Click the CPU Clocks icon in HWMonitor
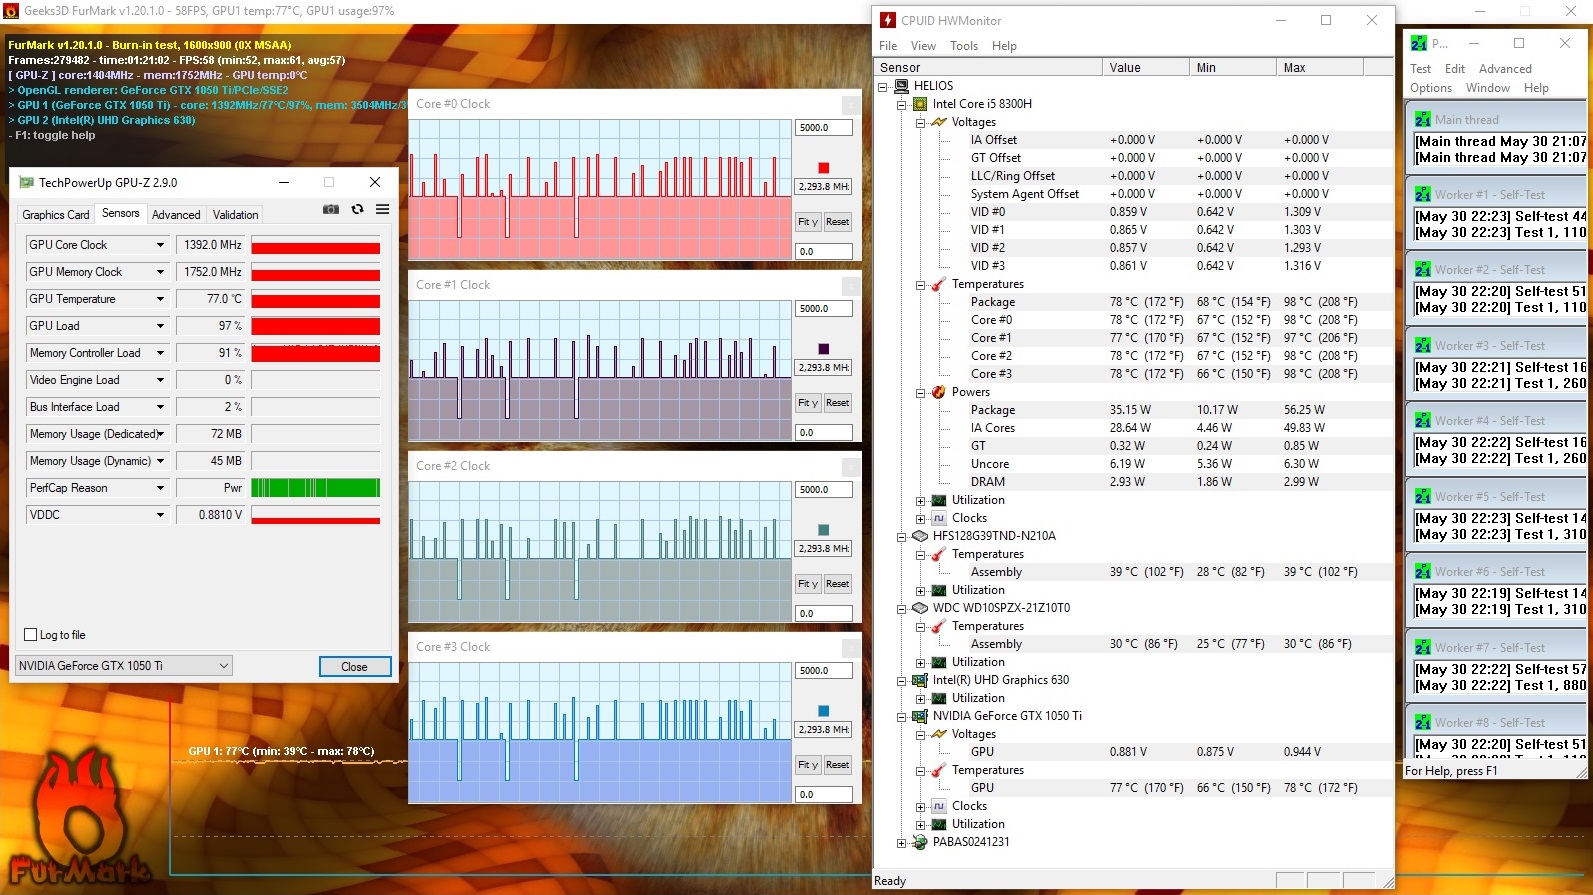This screenshot has width=1593, height=895. coord(939,518)
